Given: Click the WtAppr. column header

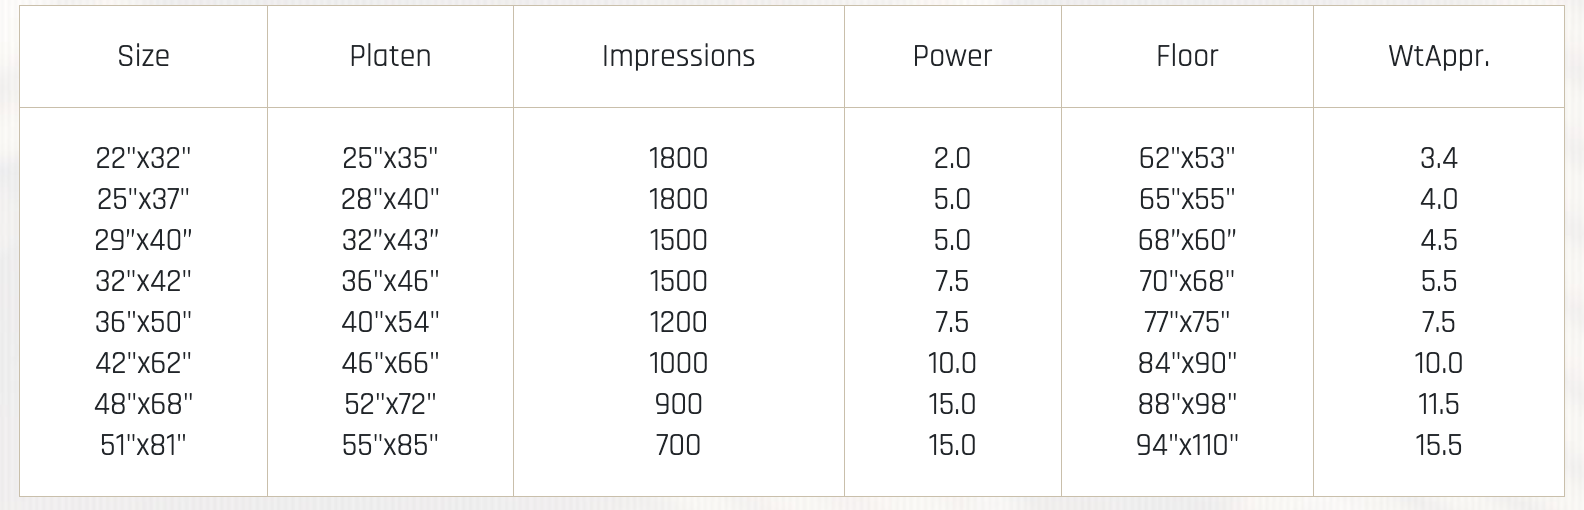Looking at the screenshot, I should pos(1438,56).
